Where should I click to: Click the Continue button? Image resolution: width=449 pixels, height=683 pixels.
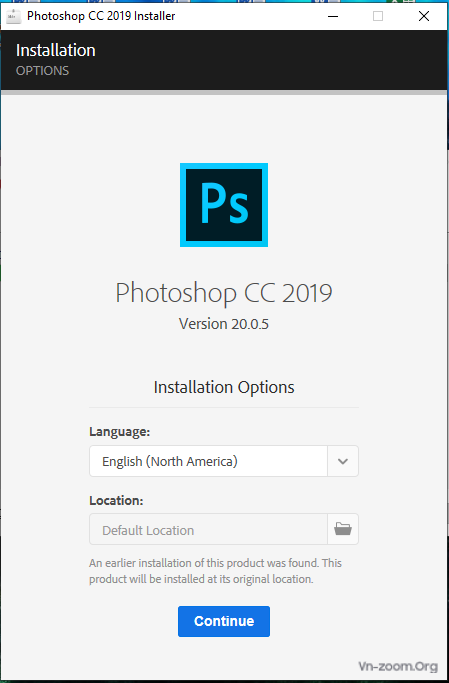pyautogui.click(x=224, y=621)
